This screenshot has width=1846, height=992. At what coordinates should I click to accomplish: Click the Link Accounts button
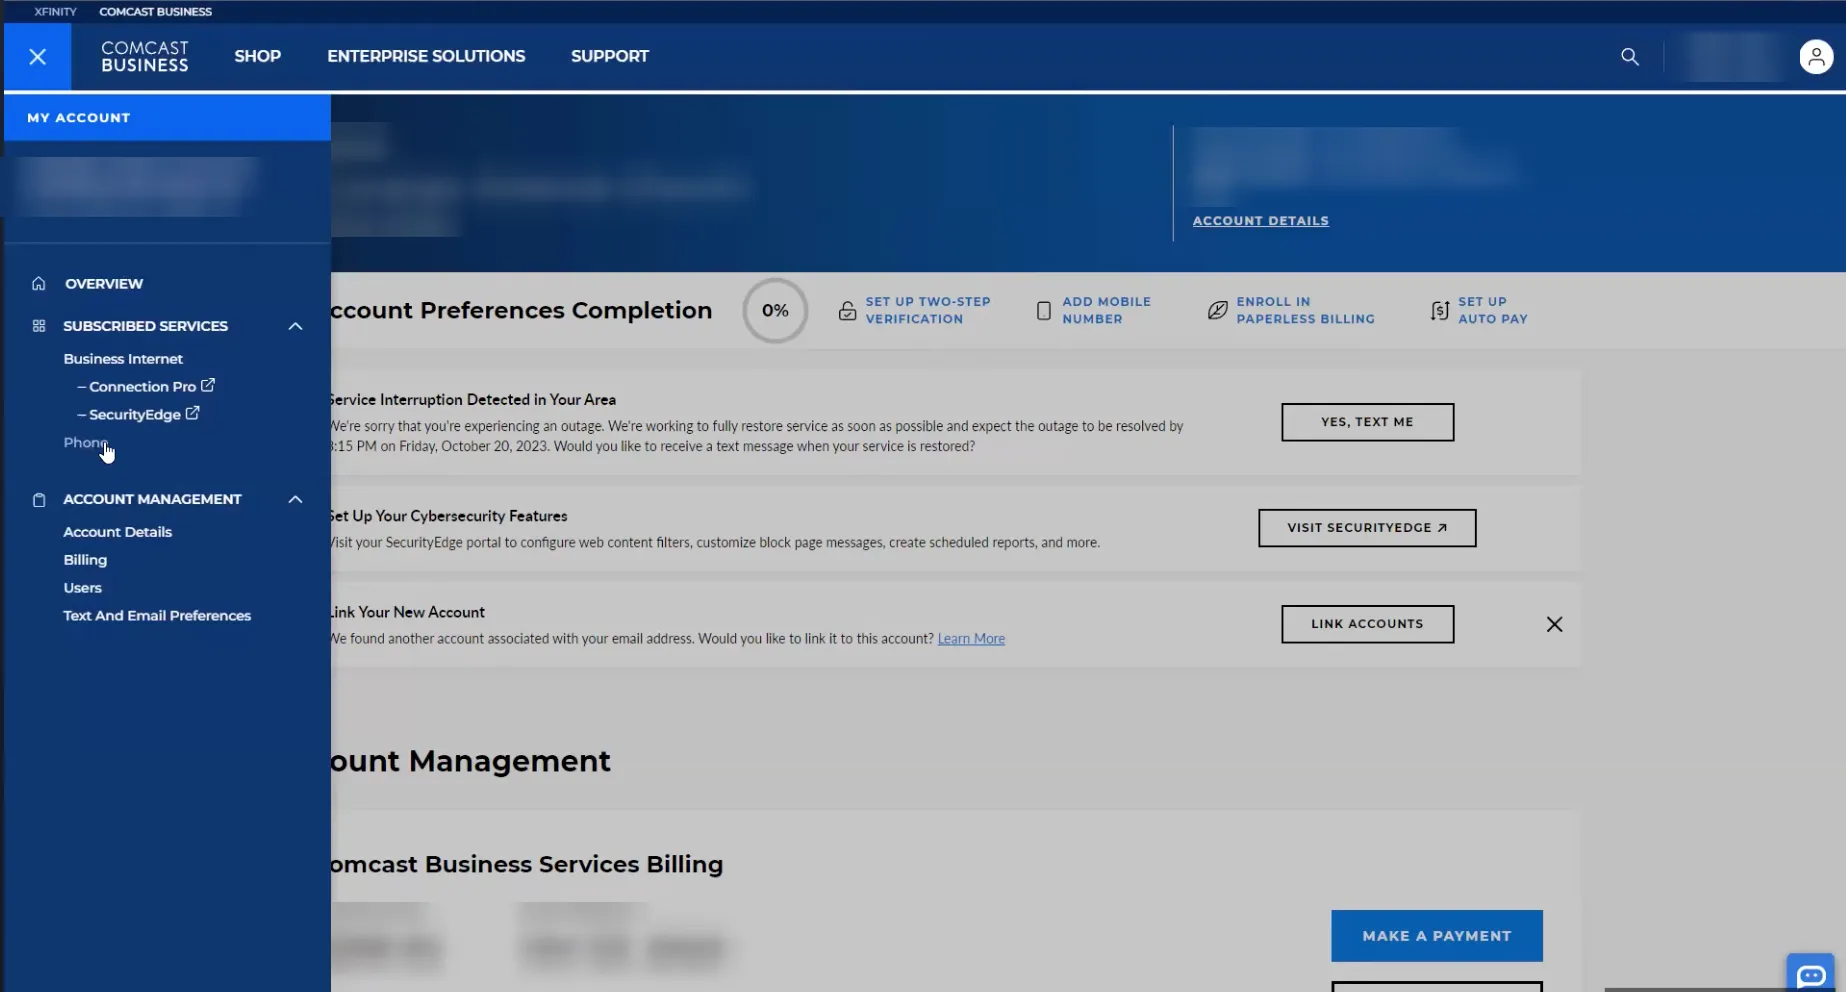[x=1367, y=624]
